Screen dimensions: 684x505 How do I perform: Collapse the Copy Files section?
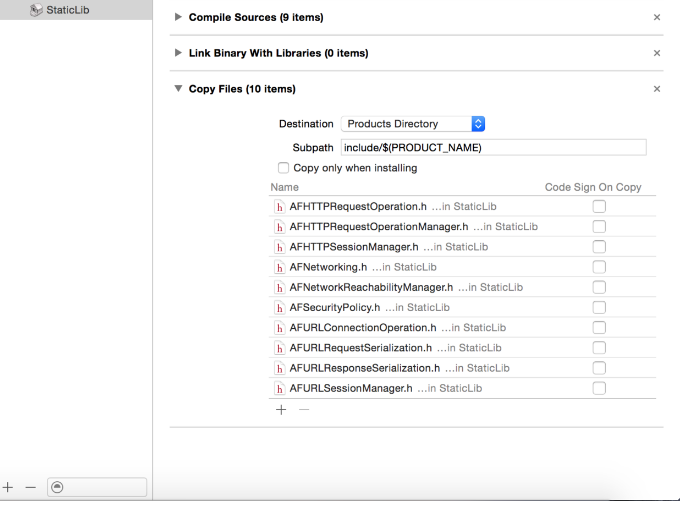pyautogui.click(x=179, y=89)
